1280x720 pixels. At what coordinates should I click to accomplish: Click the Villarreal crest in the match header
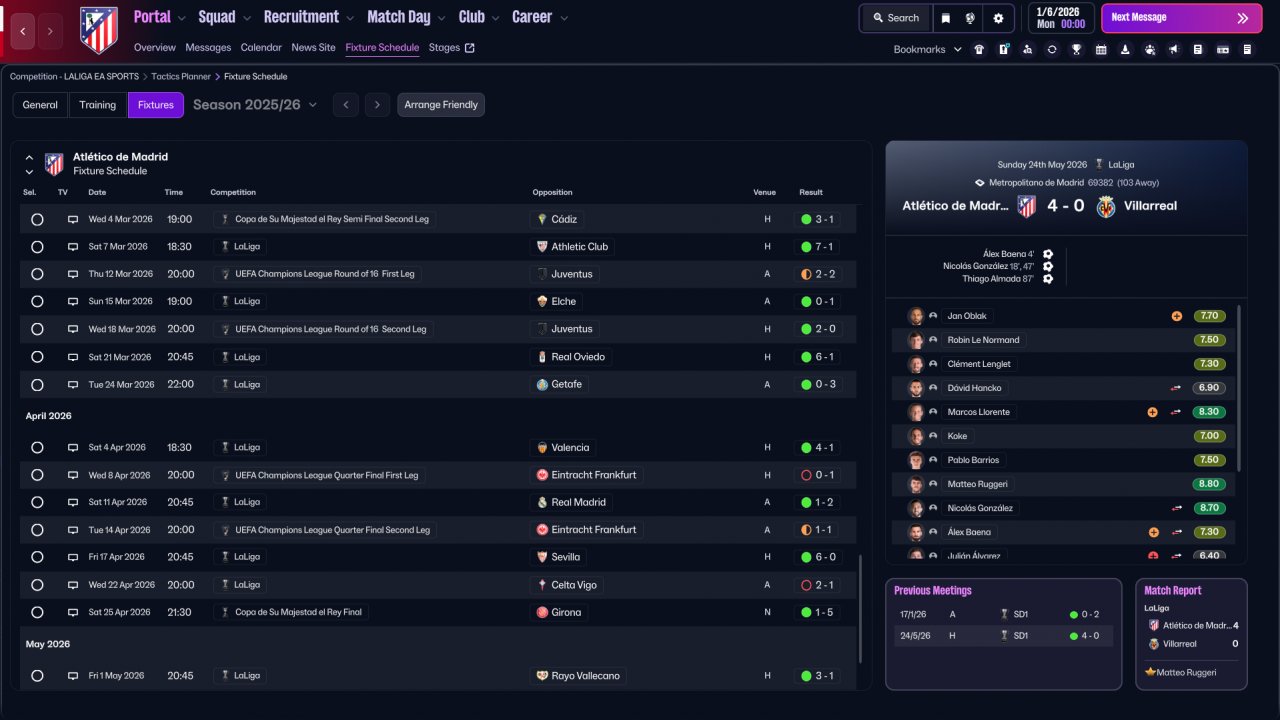click(x=1106, y=206)
